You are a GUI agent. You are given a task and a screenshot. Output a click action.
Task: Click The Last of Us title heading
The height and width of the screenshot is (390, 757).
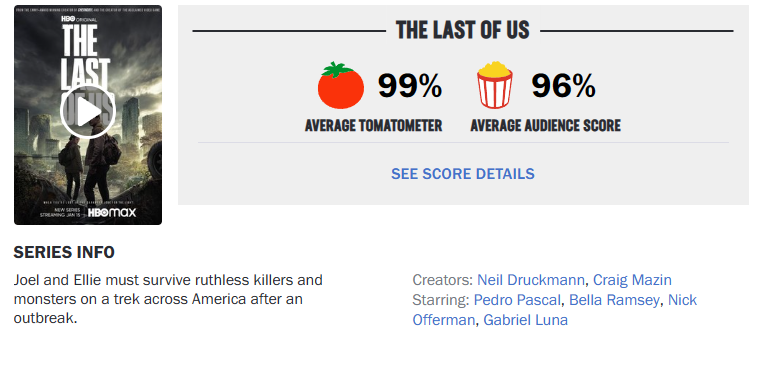(463, 30)
